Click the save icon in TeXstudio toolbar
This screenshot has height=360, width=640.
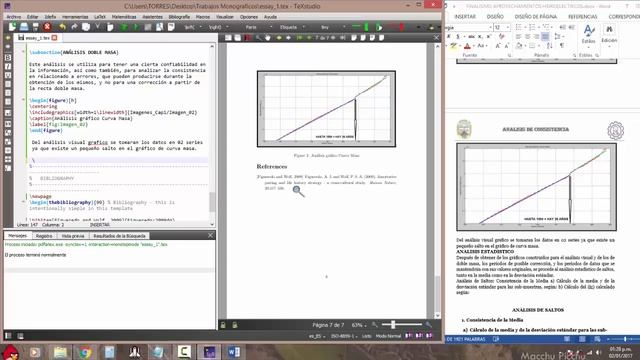36,27
